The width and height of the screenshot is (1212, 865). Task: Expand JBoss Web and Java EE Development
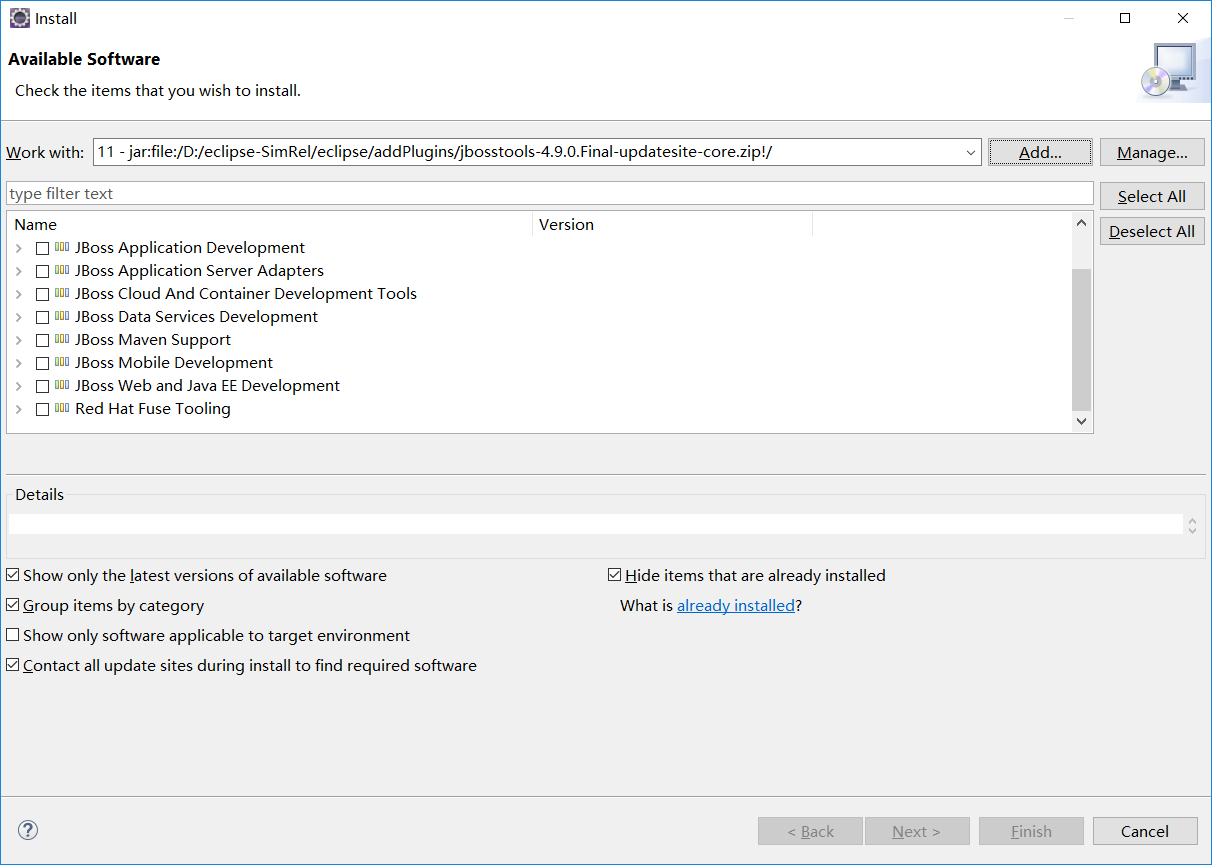click(19, 386)
